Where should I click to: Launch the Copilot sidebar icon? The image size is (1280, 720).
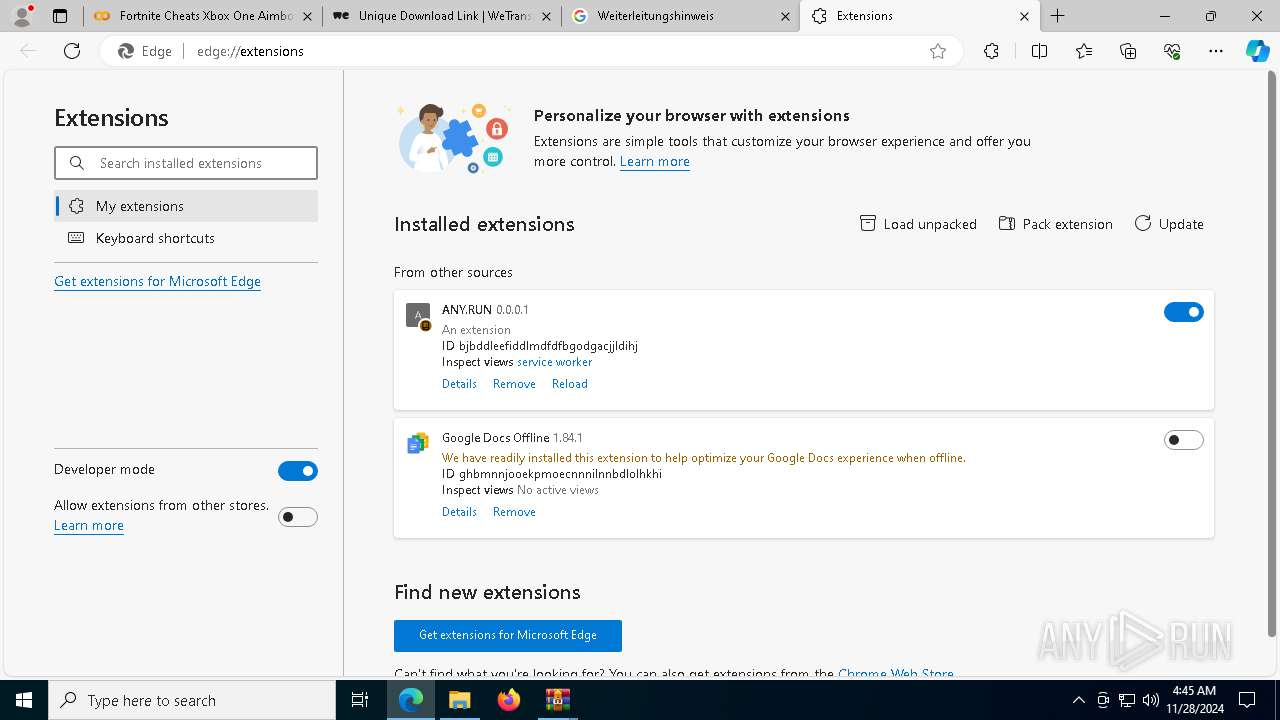point(1257,51)
